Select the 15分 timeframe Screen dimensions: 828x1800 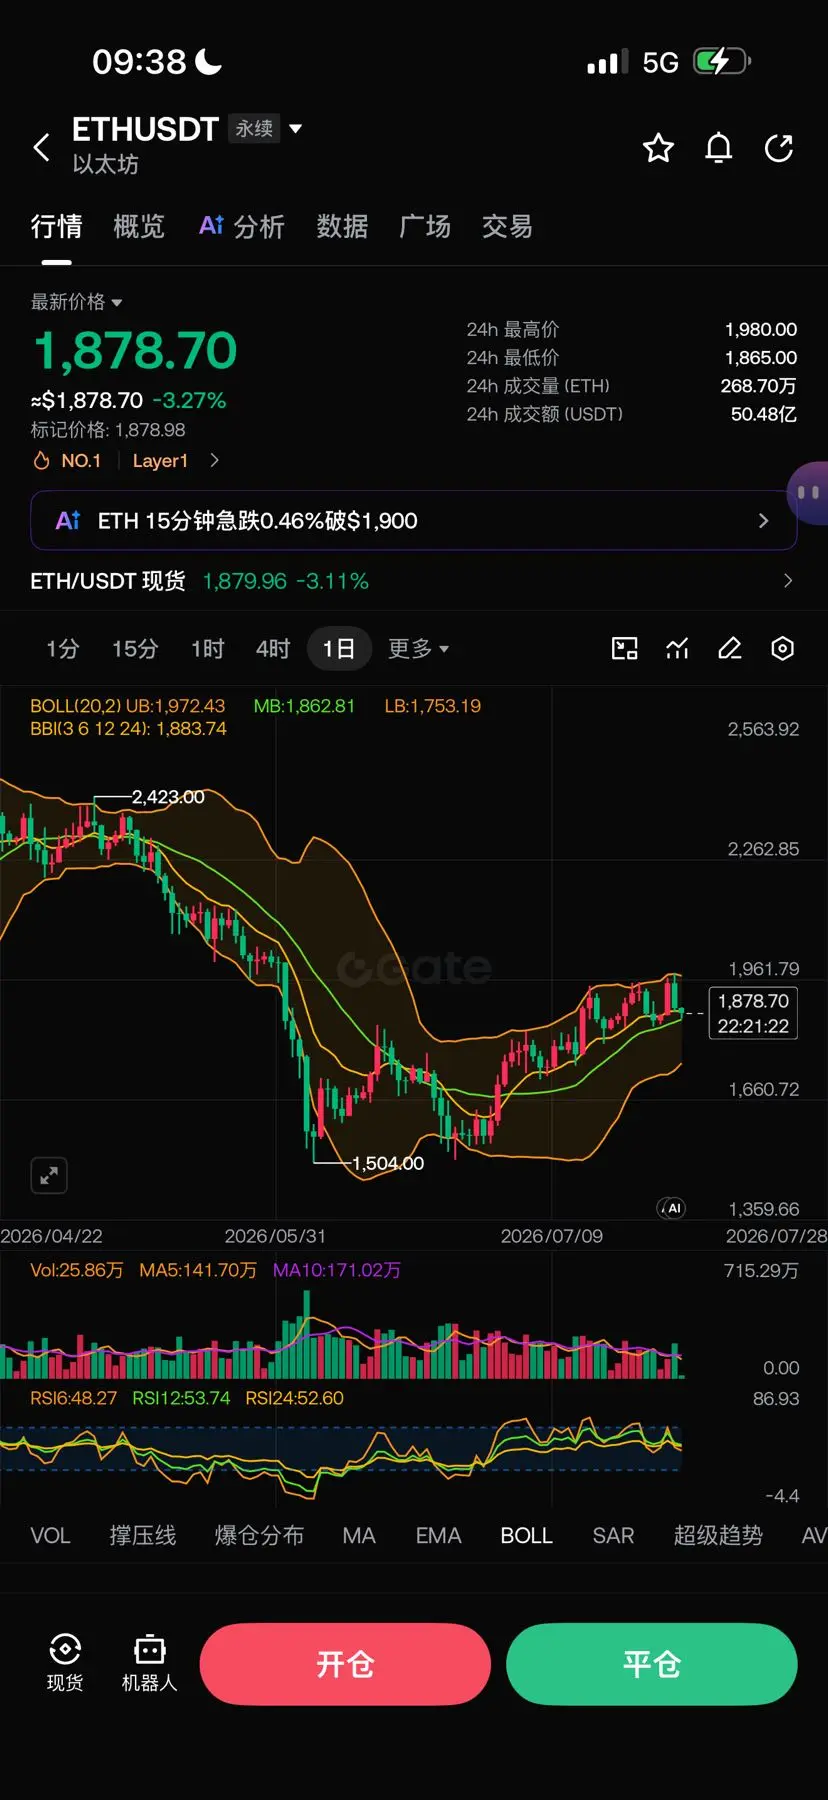coord(135,649)
